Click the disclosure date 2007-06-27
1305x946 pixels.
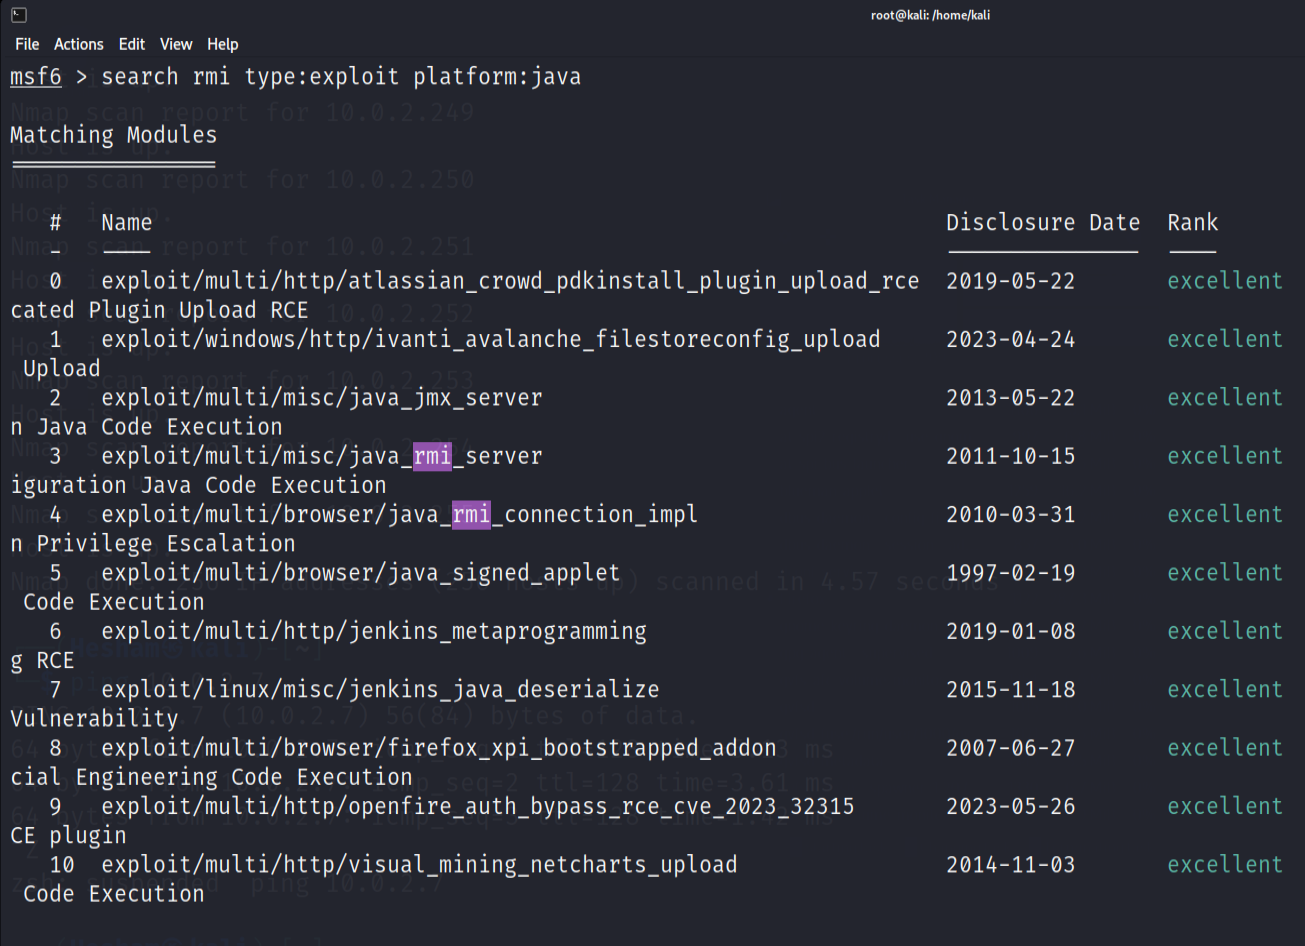point(1011,748)
